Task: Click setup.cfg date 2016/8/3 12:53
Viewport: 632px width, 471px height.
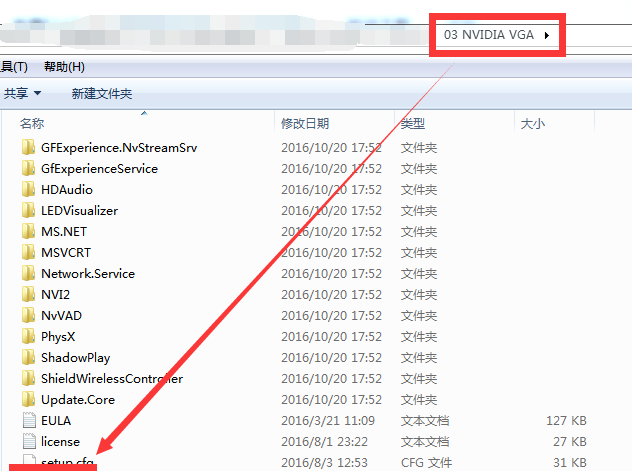Action: [324, 463]
